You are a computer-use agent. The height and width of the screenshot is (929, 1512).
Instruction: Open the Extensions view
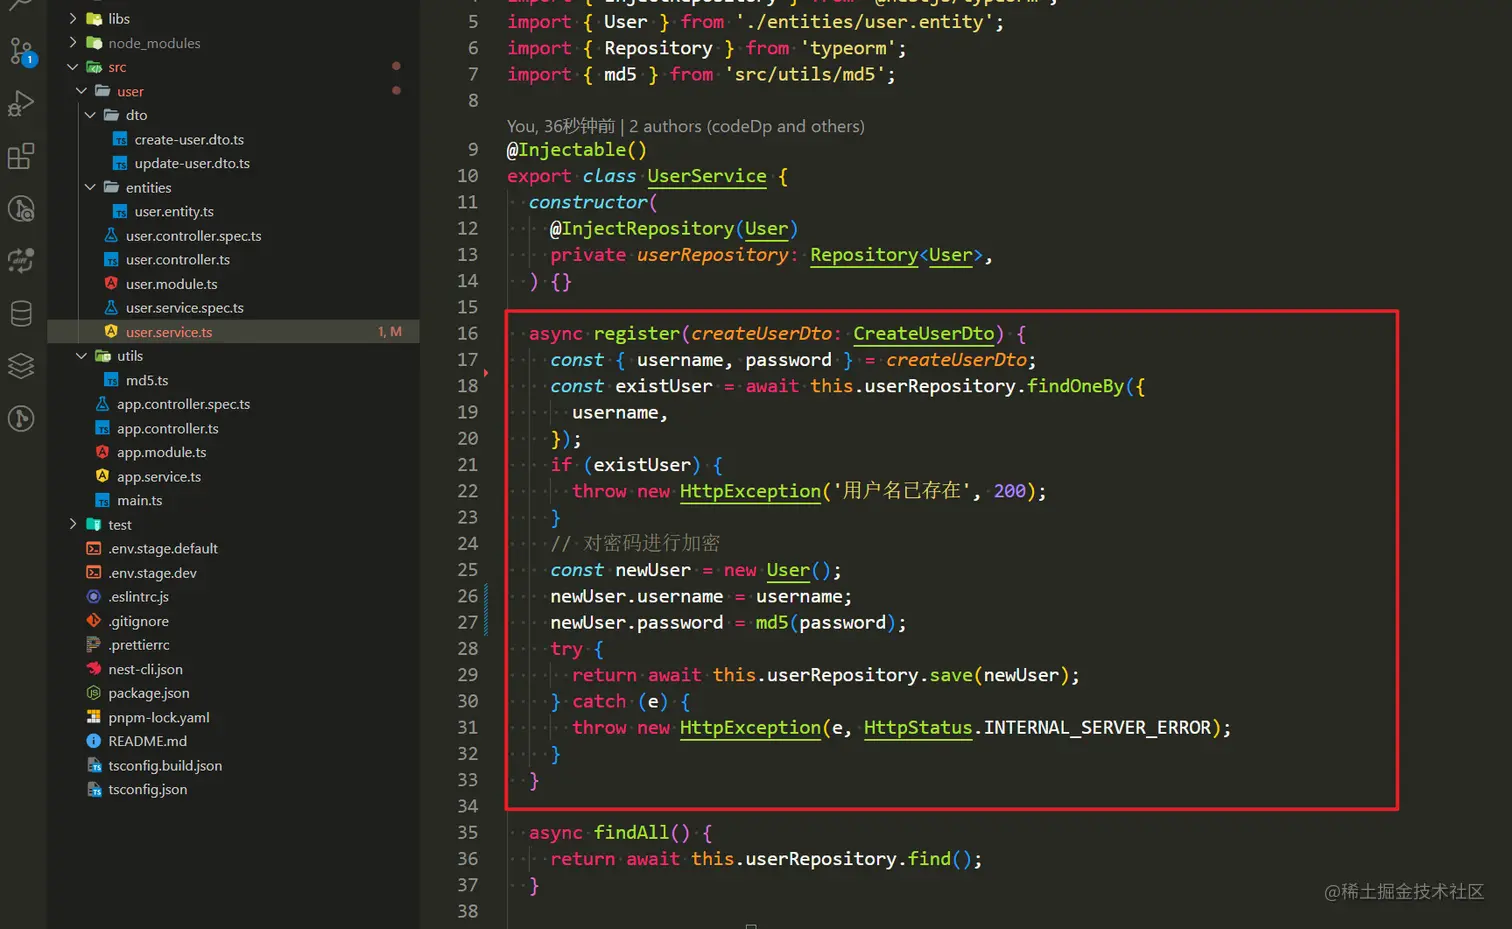[x=22, y=156]
